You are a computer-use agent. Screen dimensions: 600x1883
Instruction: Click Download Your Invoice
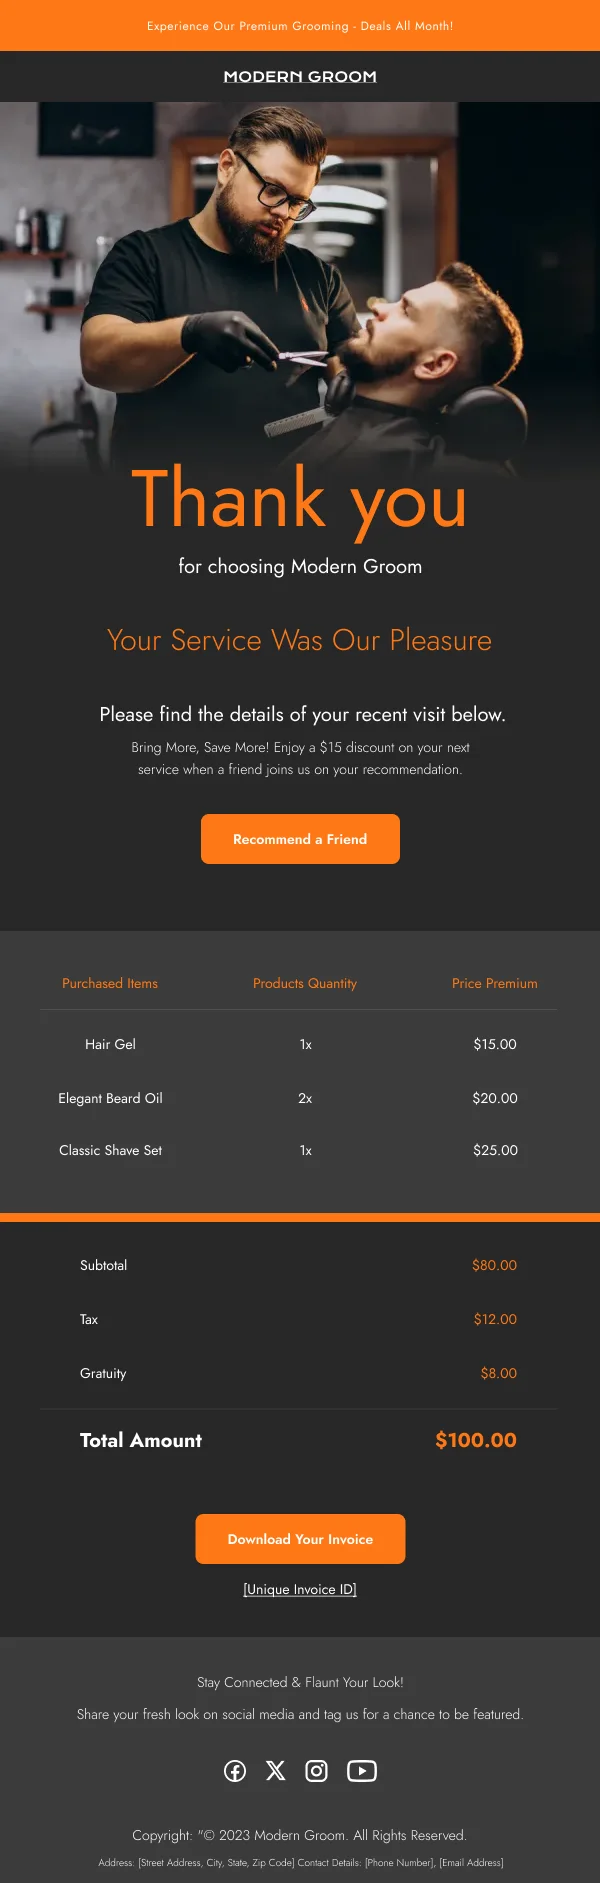click(300, 1538)
